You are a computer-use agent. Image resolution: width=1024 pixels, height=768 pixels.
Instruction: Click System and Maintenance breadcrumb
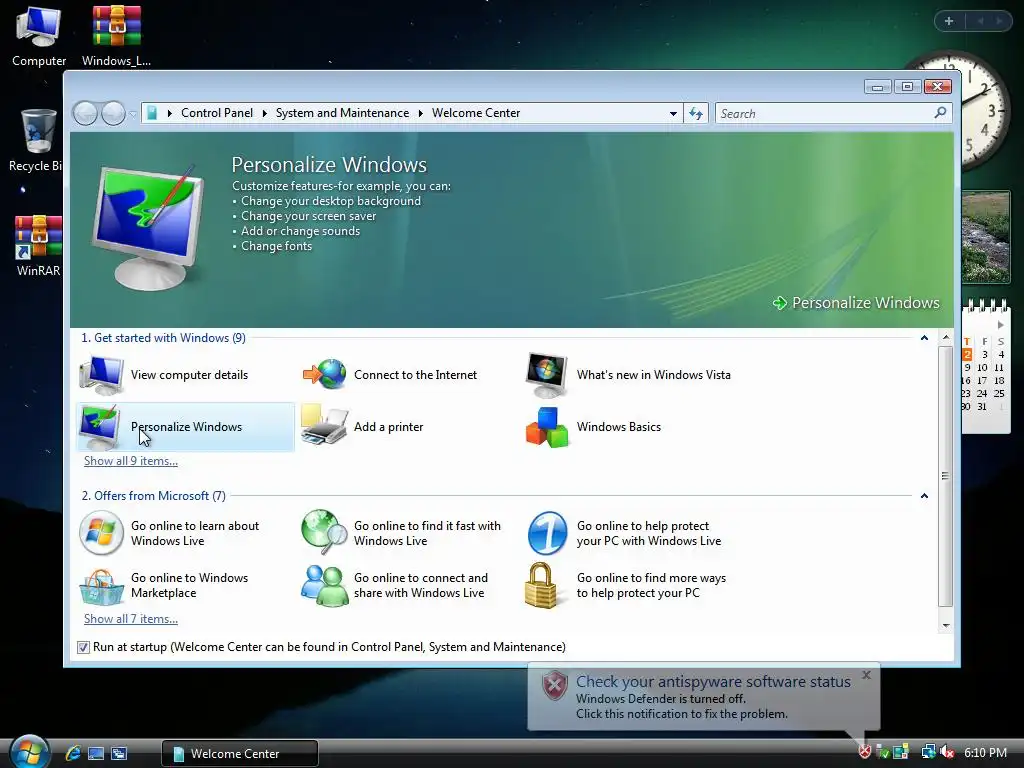coord(342,113)
